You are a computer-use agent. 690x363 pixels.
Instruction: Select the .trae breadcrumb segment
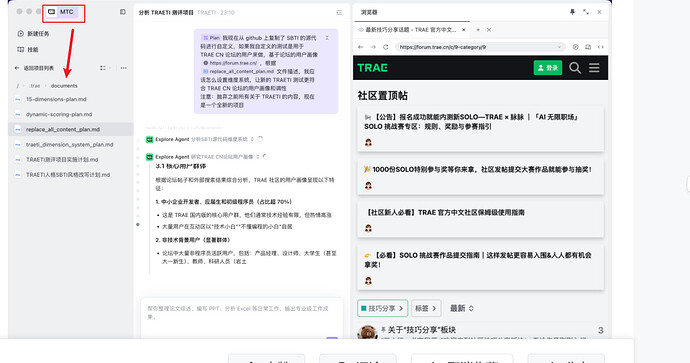(x=35, y=86)
